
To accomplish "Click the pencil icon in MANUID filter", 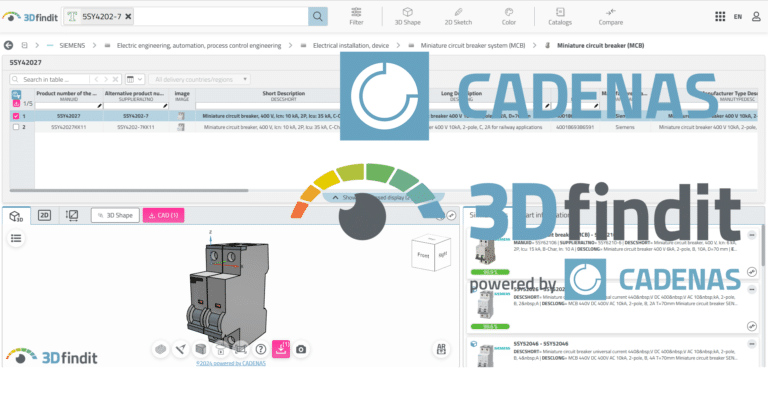I will (x=99, y=106).
